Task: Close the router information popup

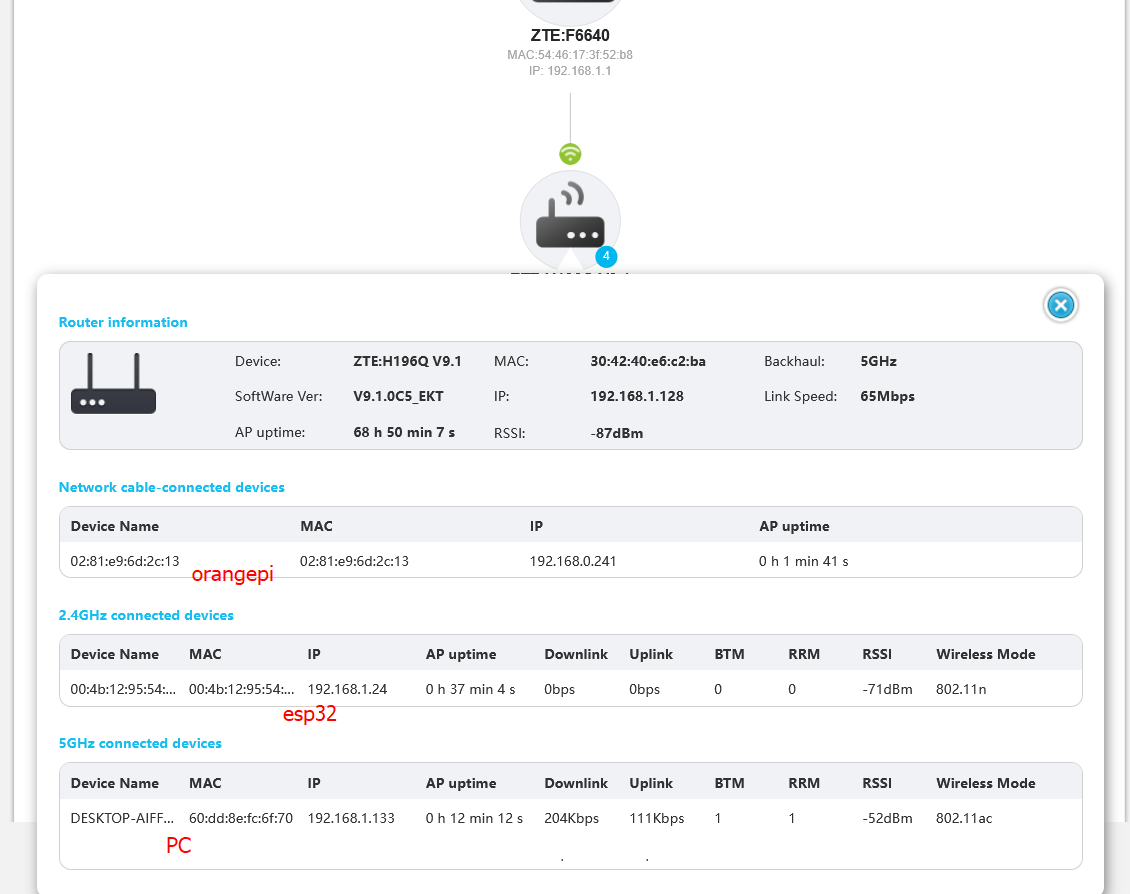Action: pos(1060,305)
